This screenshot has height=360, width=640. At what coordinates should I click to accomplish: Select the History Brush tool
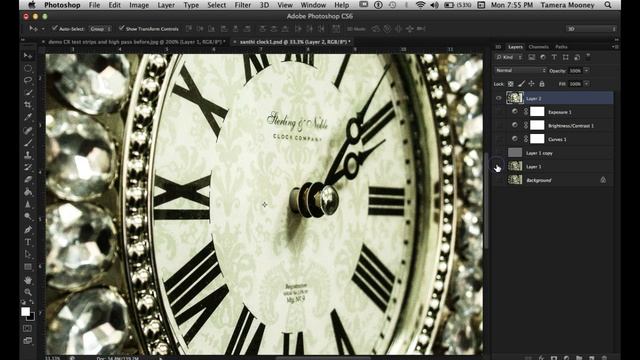(x=28, y=167)
